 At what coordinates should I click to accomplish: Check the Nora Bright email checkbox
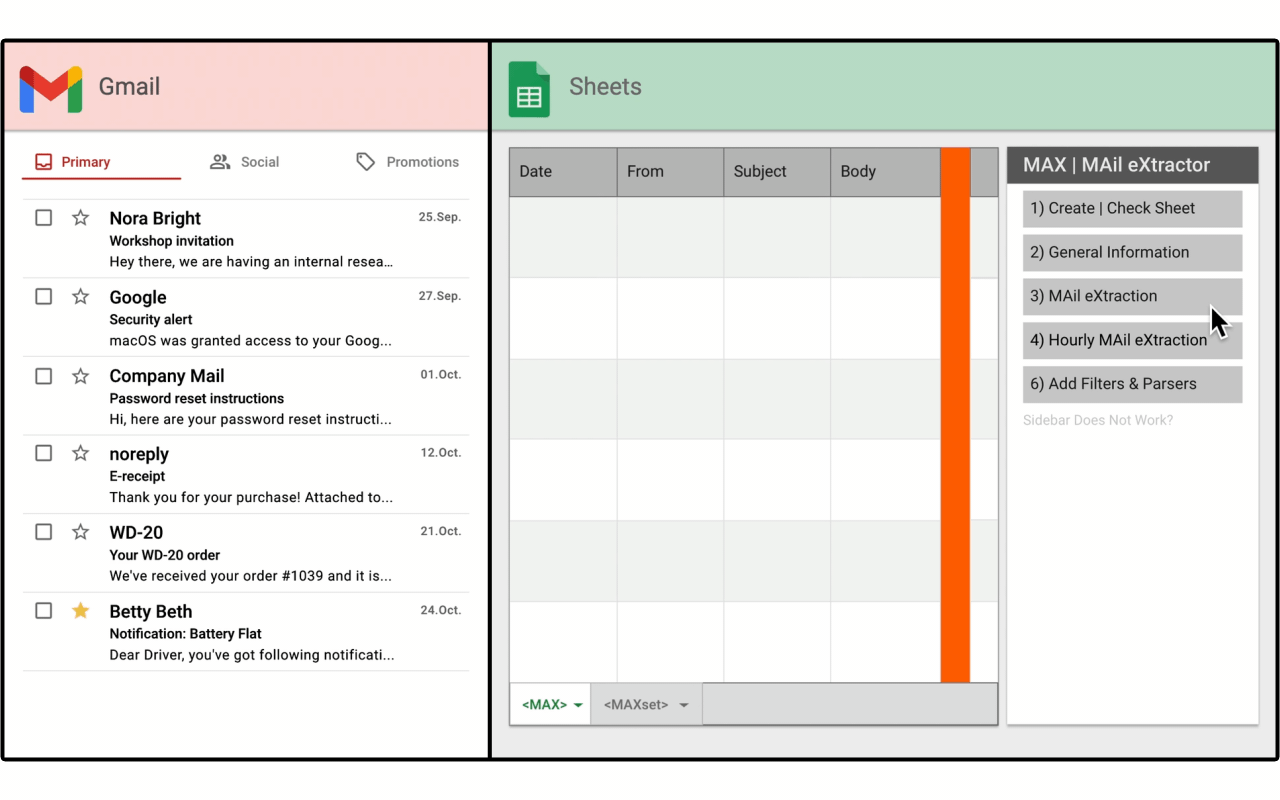[x=44, y=218]
